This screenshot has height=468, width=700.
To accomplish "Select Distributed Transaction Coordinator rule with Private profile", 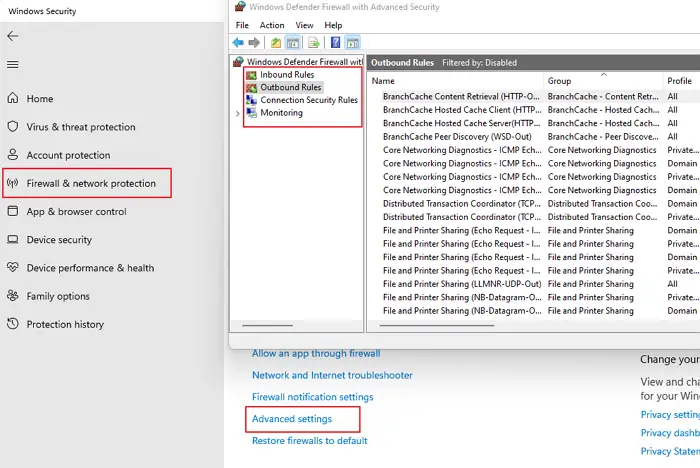I will click(462, 217).
